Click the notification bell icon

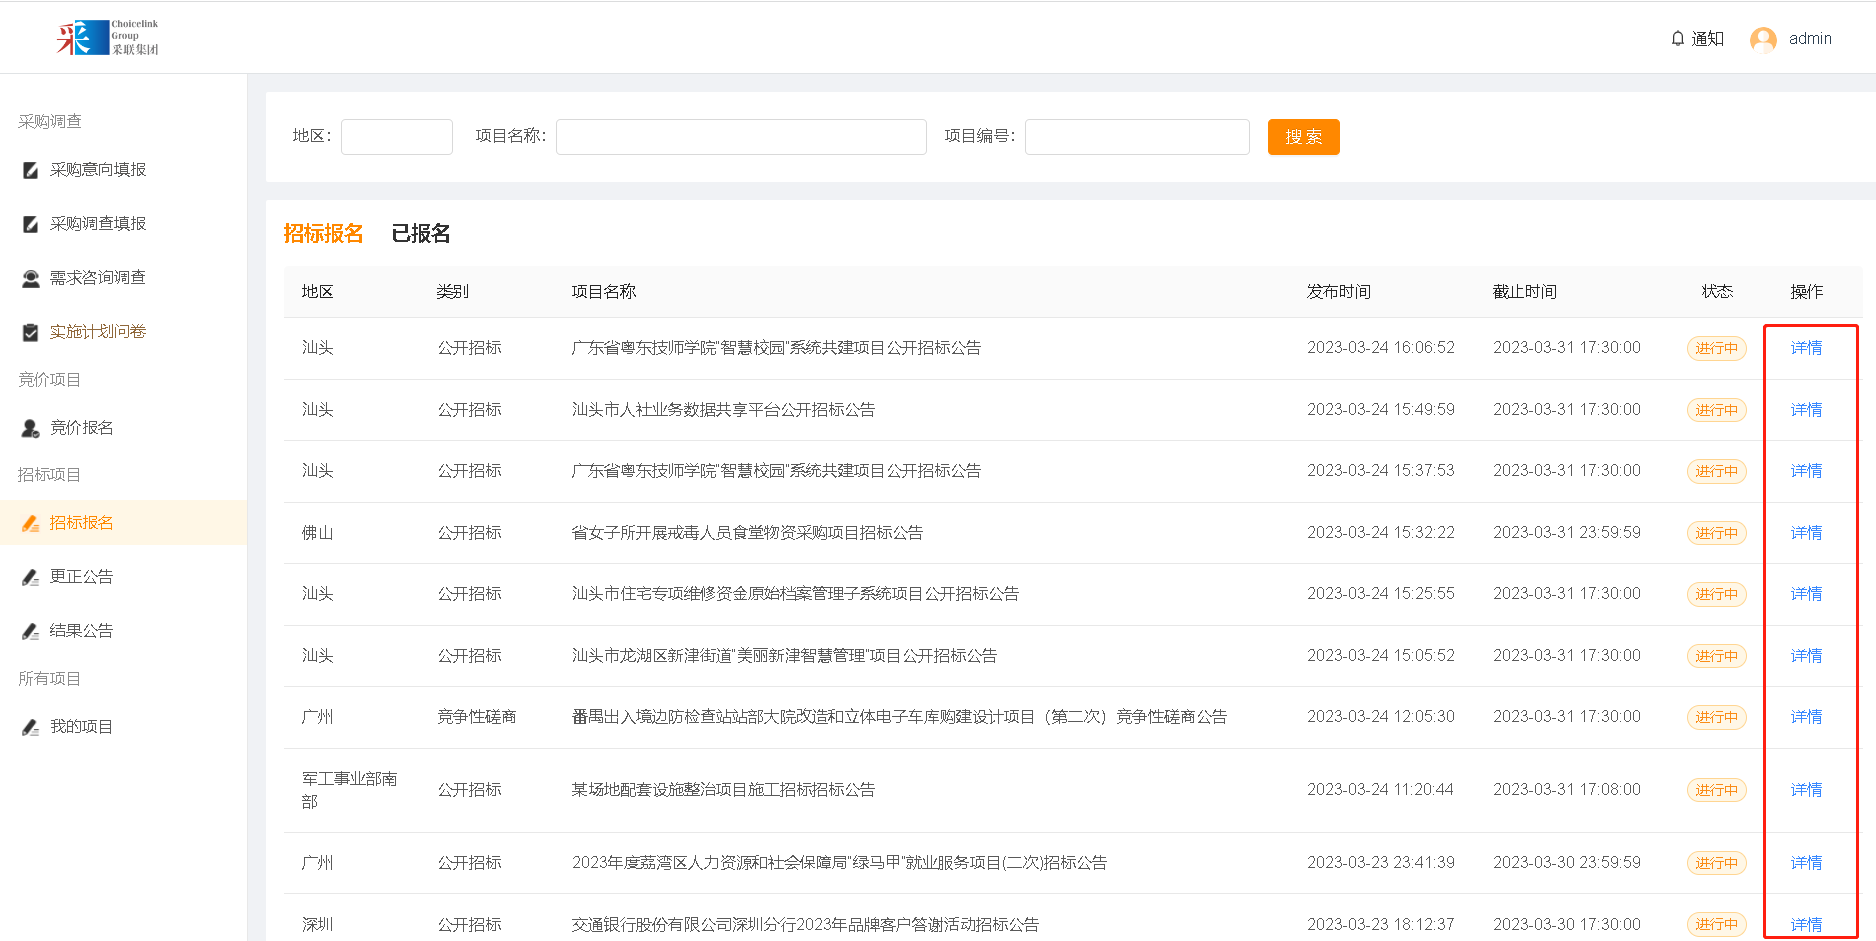coord(1677,39)
